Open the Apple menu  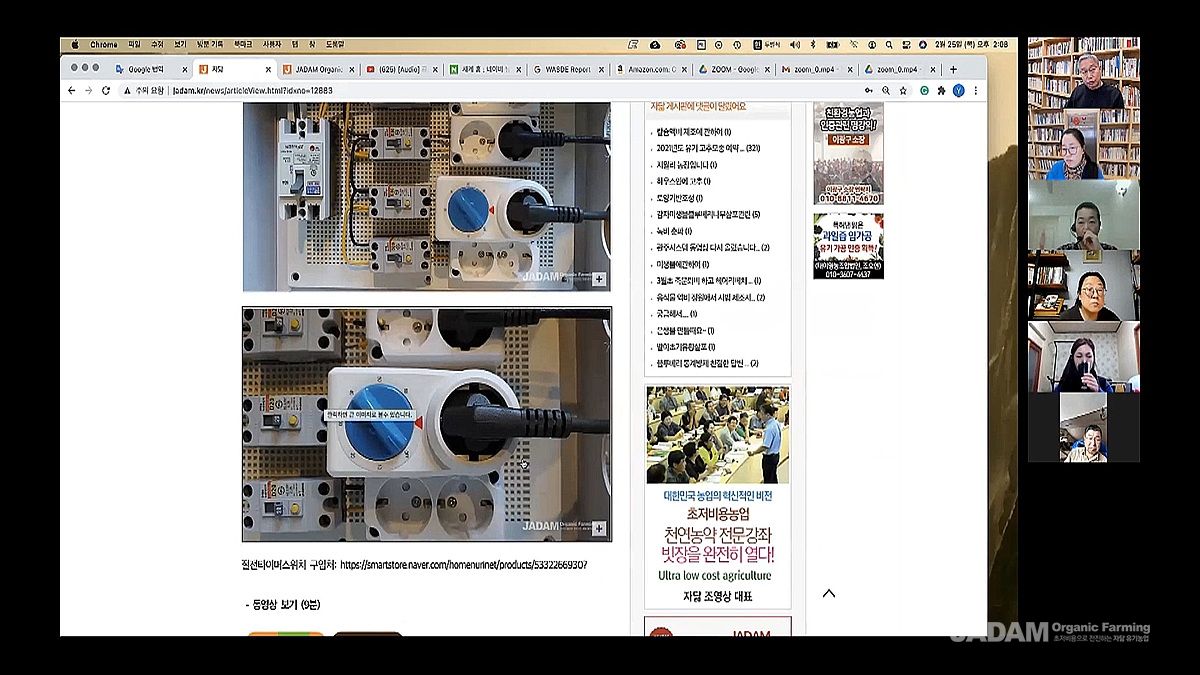point(73,45)
